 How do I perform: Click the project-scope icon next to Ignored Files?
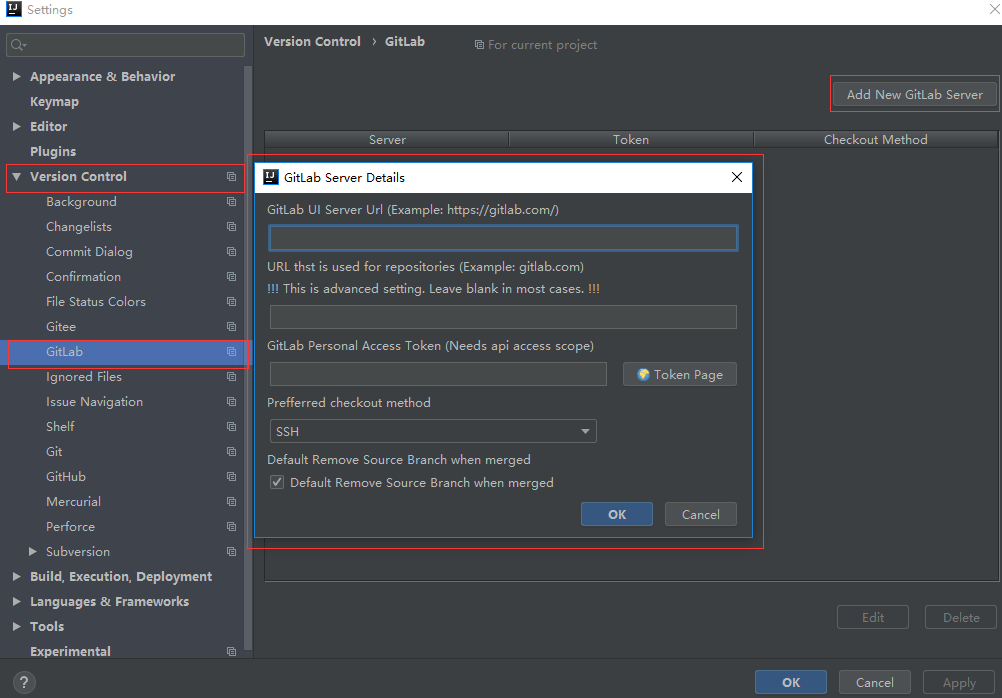pos(231,377)
